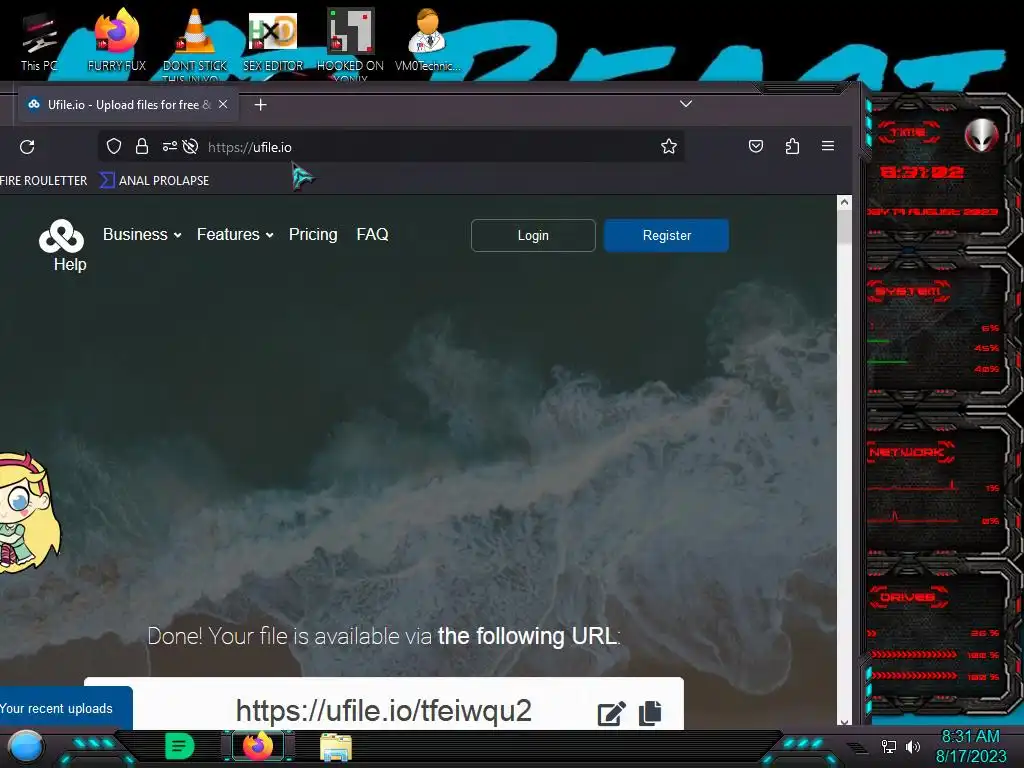Open the Help link
Screen dimensions: 1024x768
pos(70,264)
